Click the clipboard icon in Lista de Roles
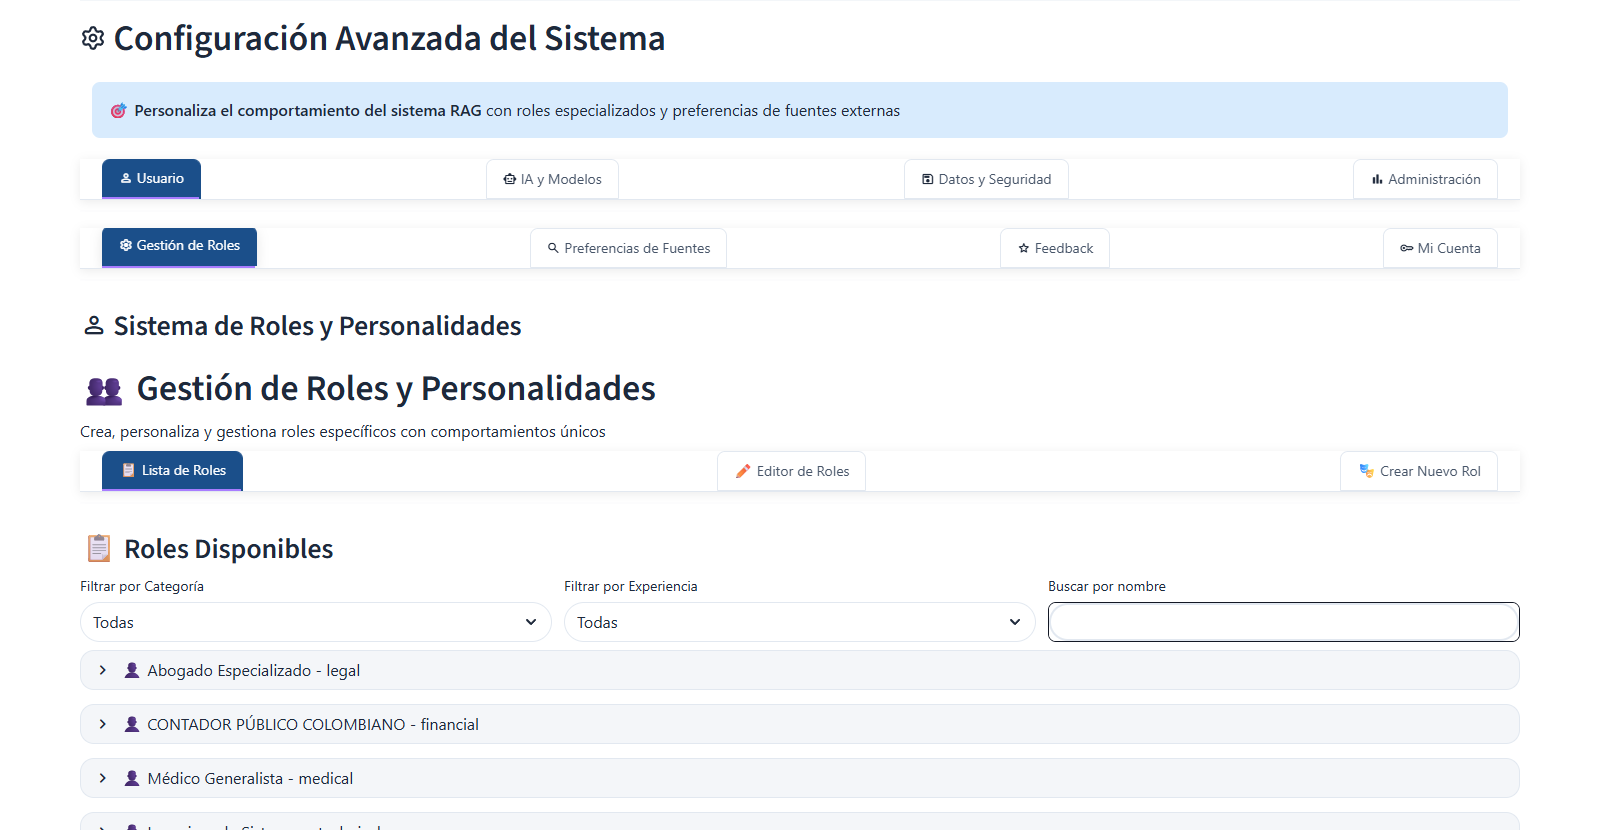Image resolution: width=1600 pixels, height=830 pixels. point(128,470)
